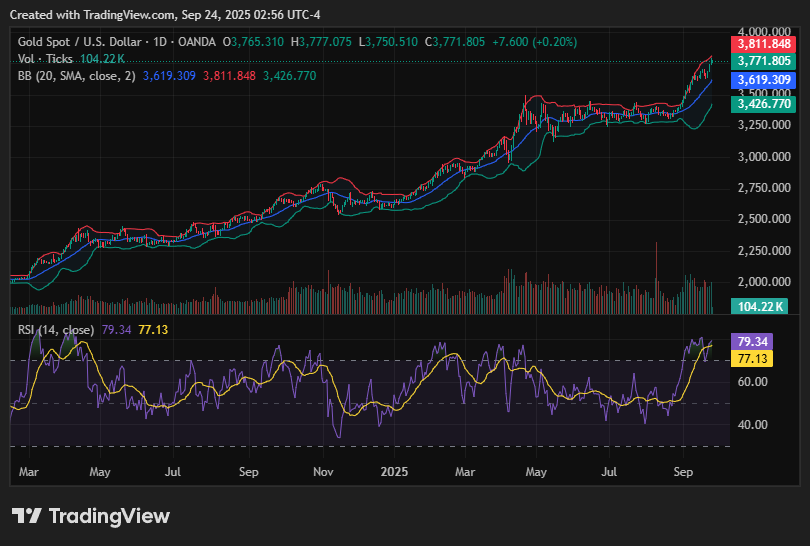Click the close value C3,771.805

click(455, 42)
